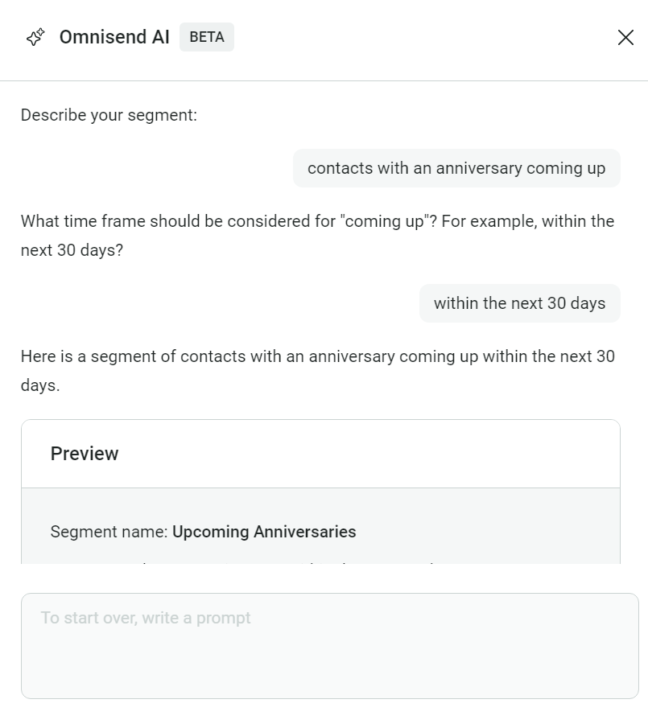Click "next 30 days?" ending the AI question
The width and height of the screenshot is (648, 720).
click(x=72, y=250)
